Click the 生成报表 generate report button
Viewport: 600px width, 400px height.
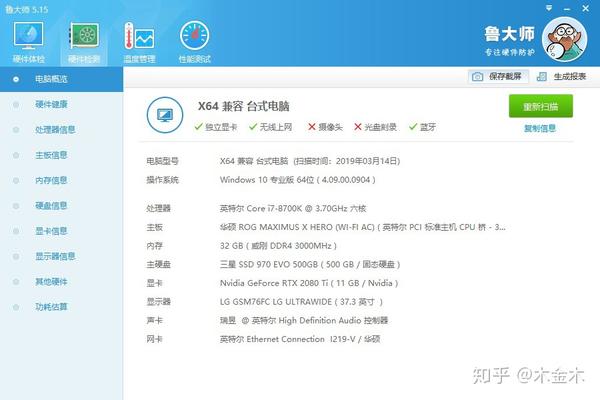[561, 77]
